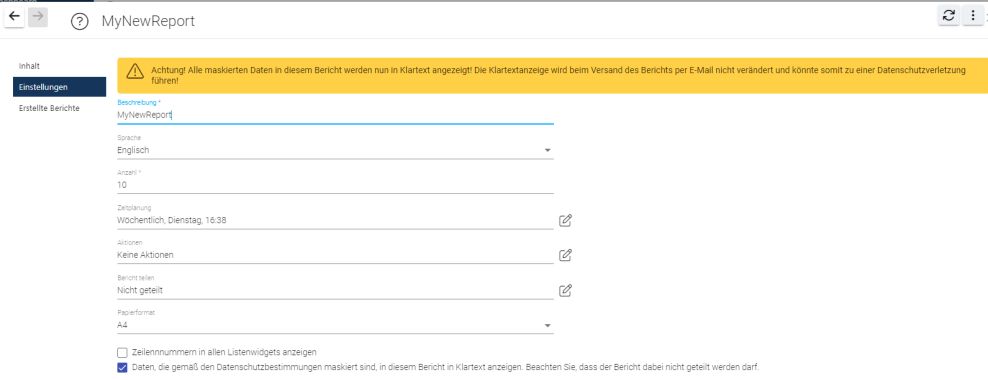This screenshot has width=988, height=380.
Task: Click the warning triangle icon in banner
Action: (x=135, y=72)
